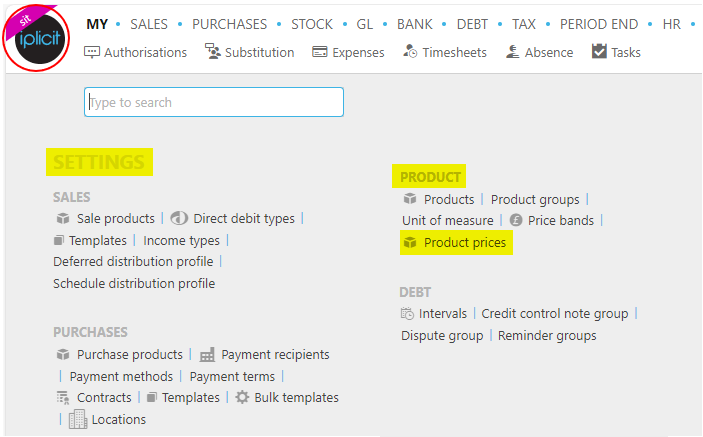Go to Deferred distribution profile

tap(133, 261)
